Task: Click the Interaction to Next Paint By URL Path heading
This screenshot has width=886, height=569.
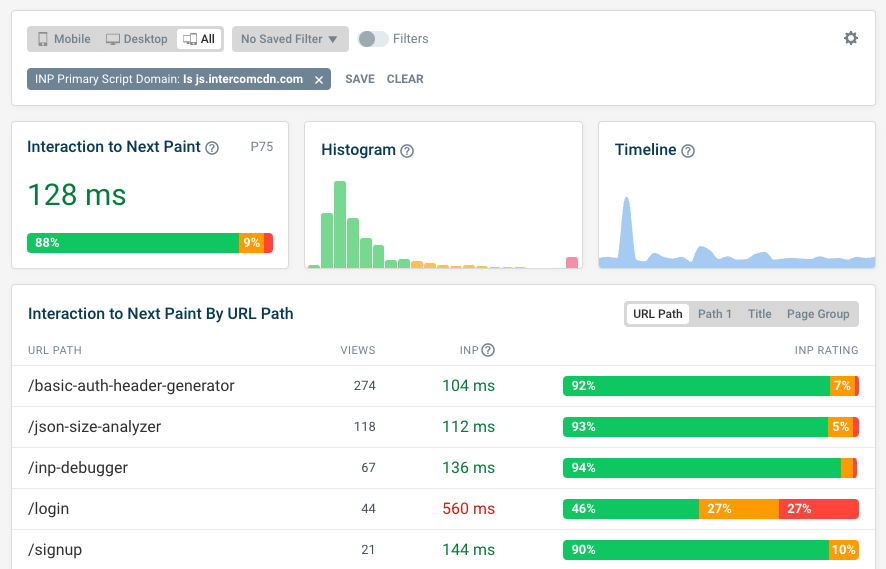Action: 160,314
